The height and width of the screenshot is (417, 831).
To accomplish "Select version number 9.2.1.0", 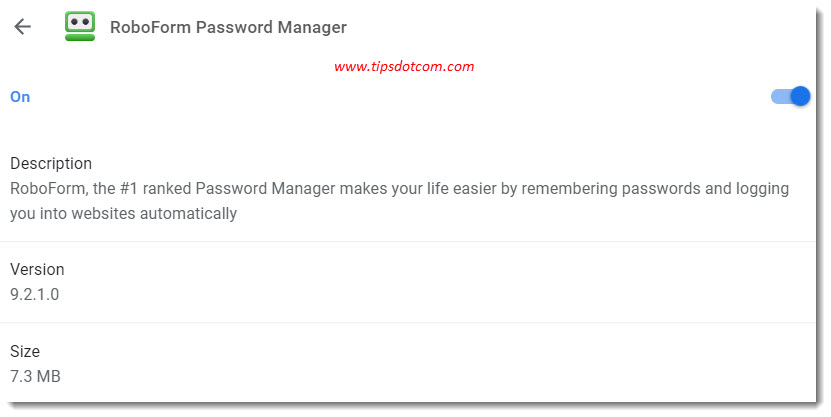I will (34, 294).
